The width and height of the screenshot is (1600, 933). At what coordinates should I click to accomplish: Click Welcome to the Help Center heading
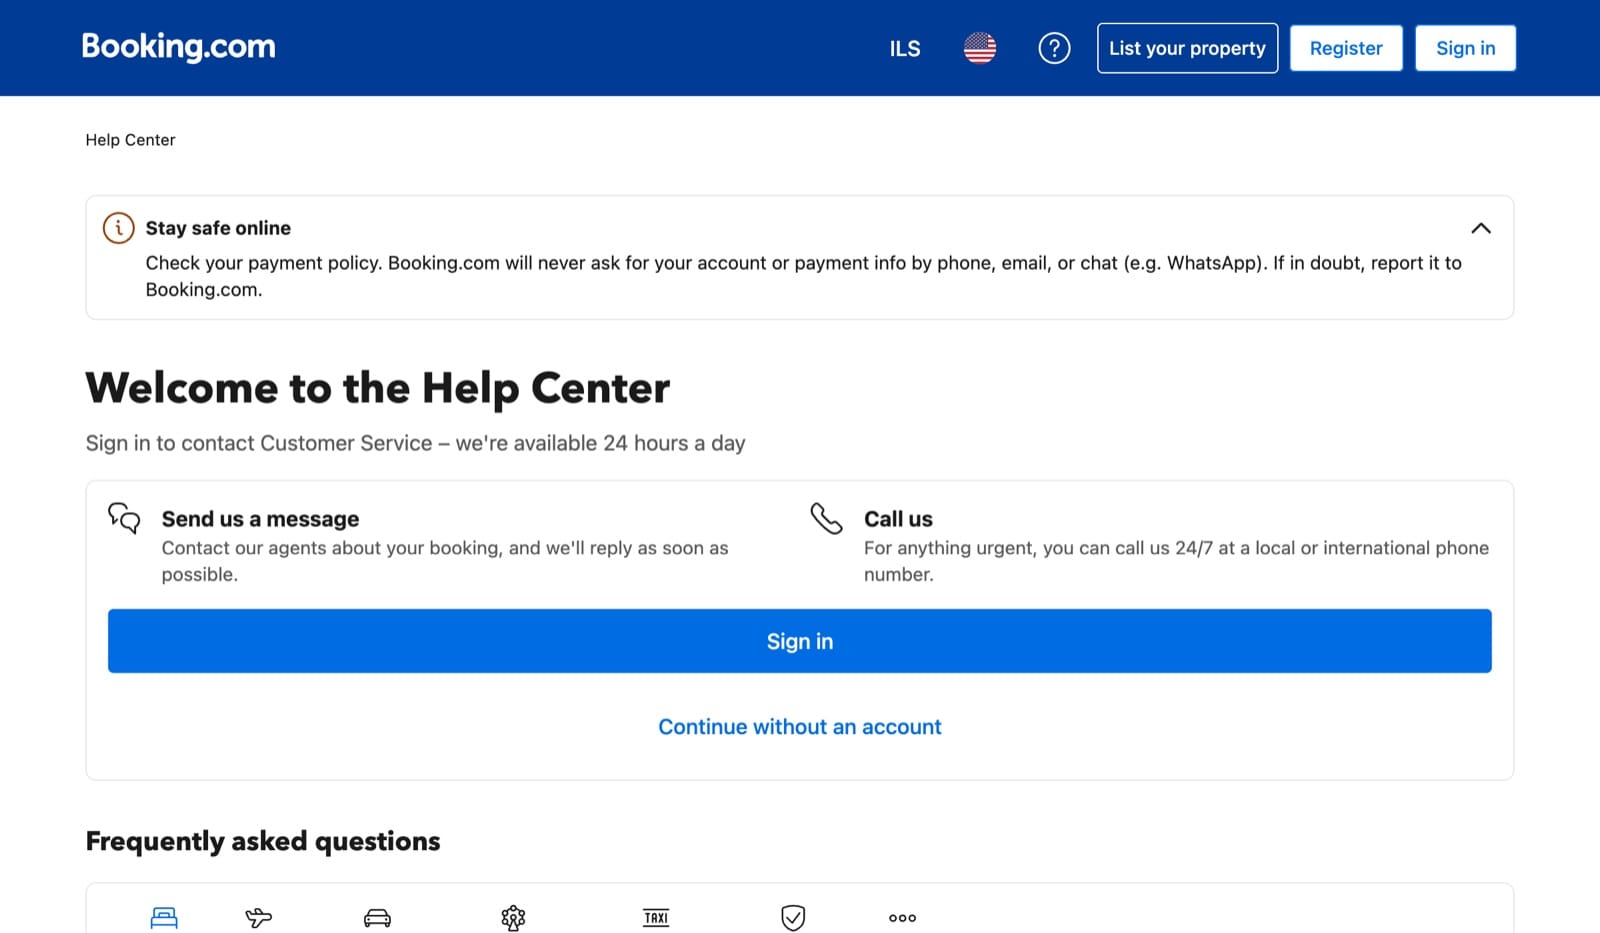click(378, 388)
